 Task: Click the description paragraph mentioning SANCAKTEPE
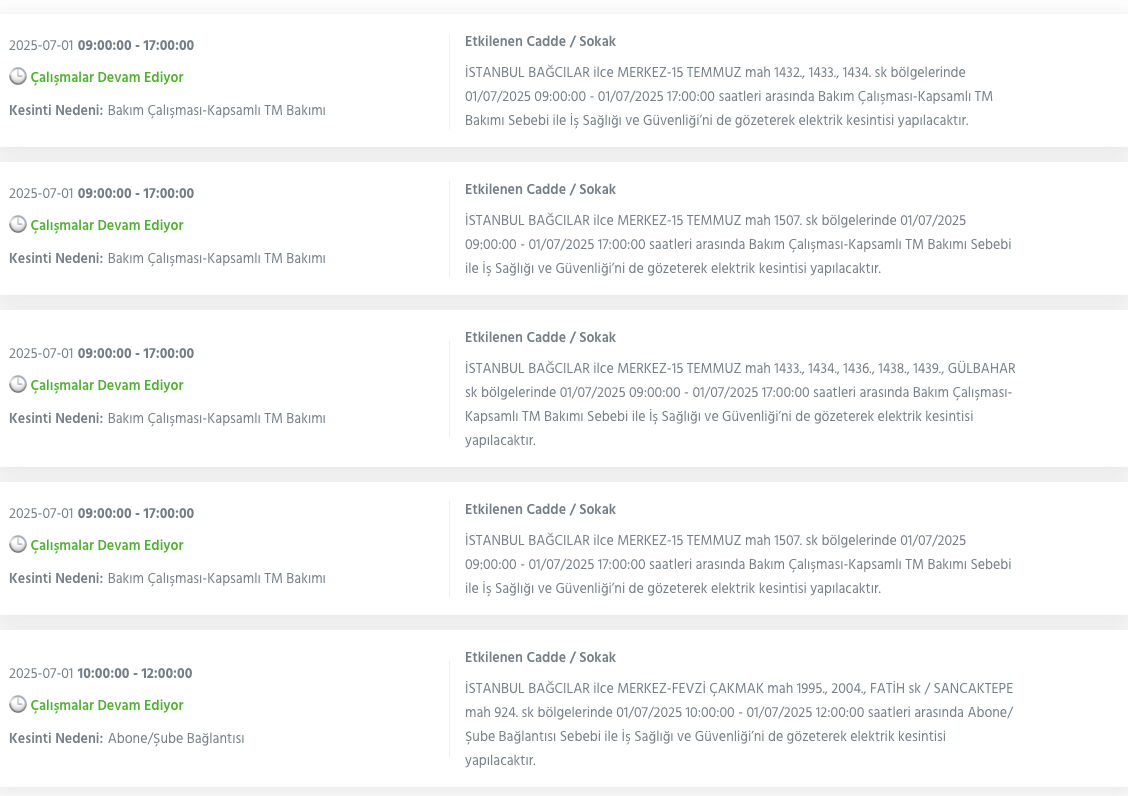739,724
